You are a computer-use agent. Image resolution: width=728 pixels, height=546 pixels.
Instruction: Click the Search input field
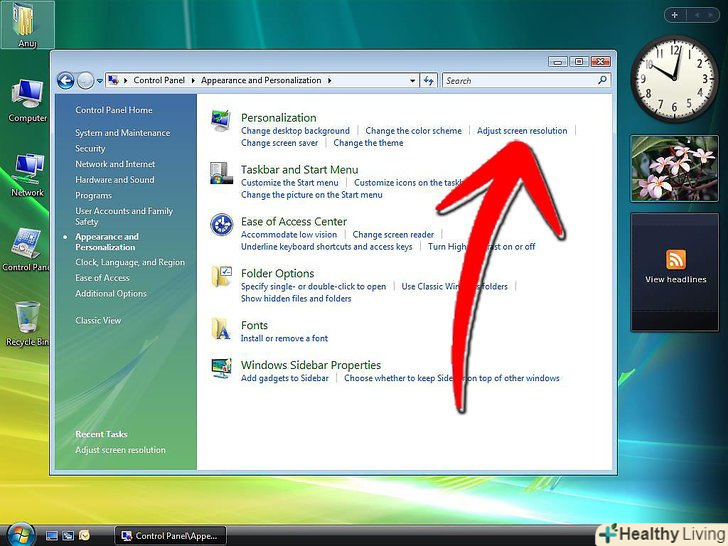point(526,81)
